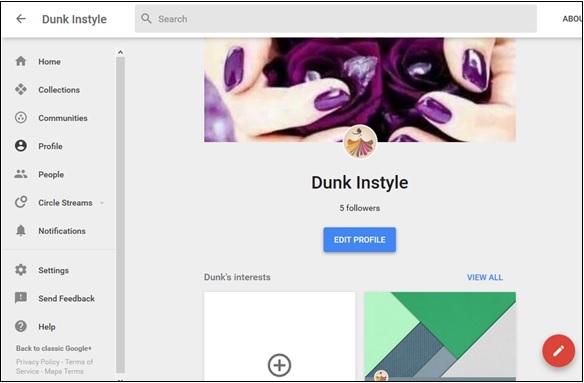
Task: Click the Communities circle icon
Action: pyautogui.click(x=21, y=118)
